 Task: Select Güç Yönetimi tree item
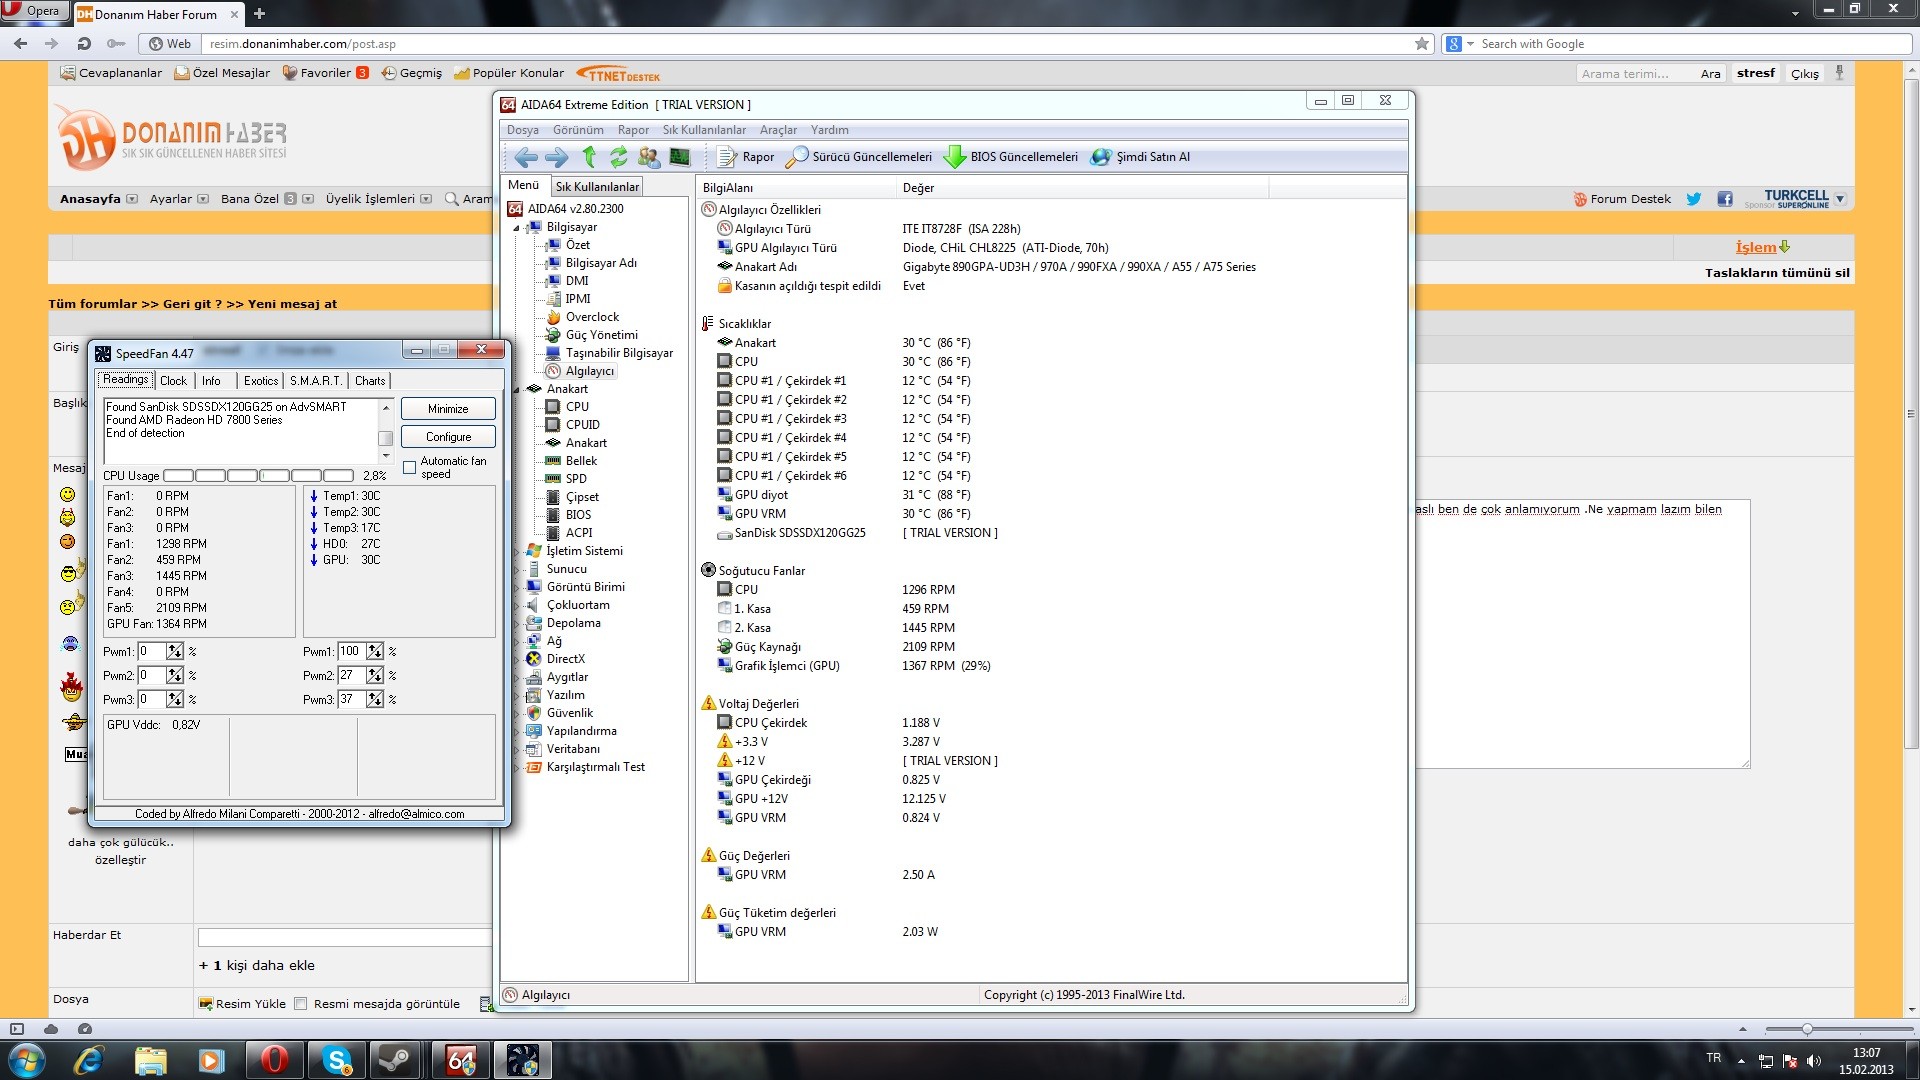tap(601, 335)
